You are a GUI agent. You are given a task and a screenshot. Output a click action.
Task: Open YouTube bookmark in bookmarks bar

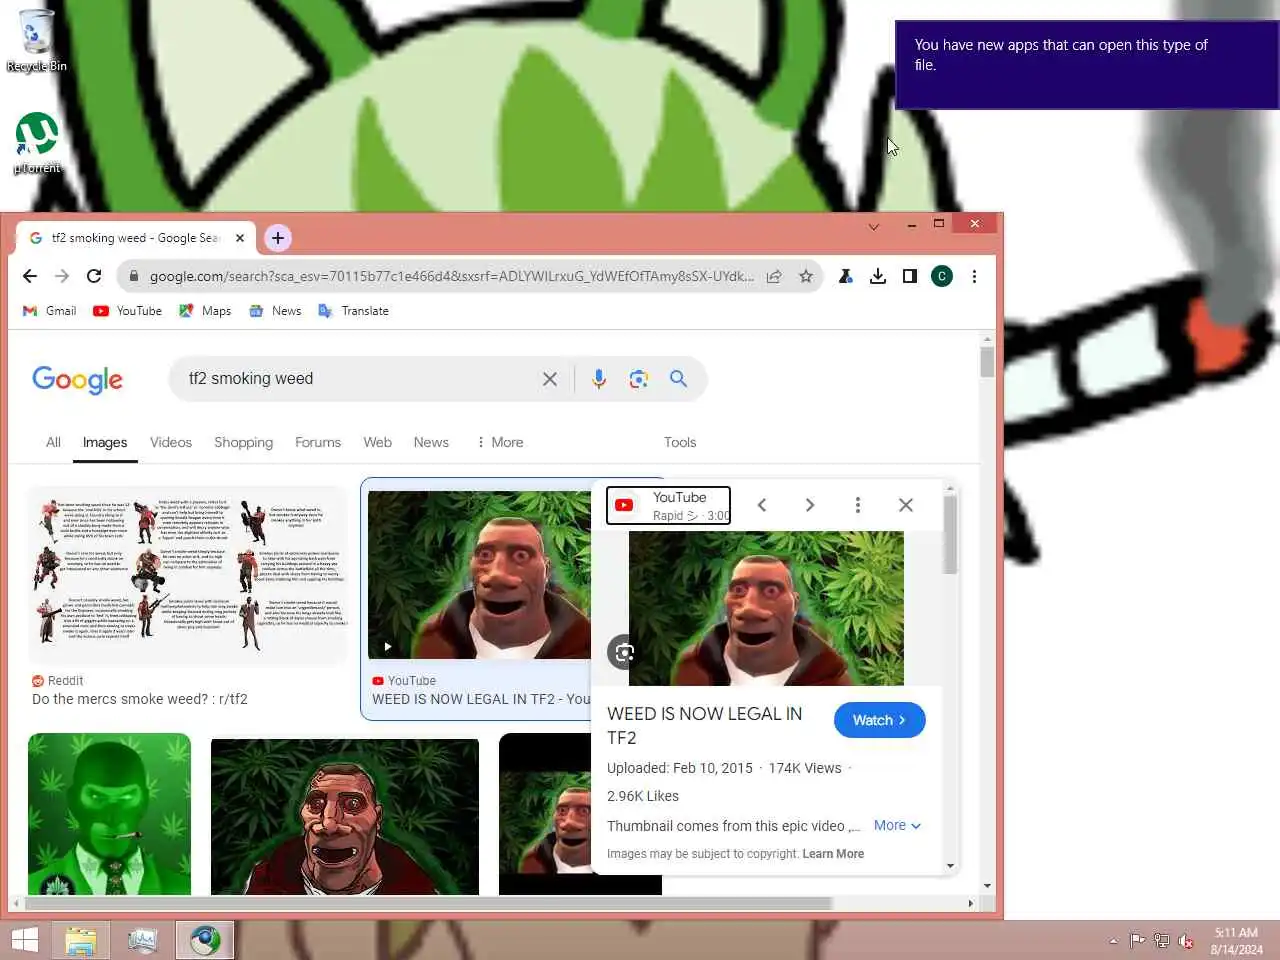128,311
